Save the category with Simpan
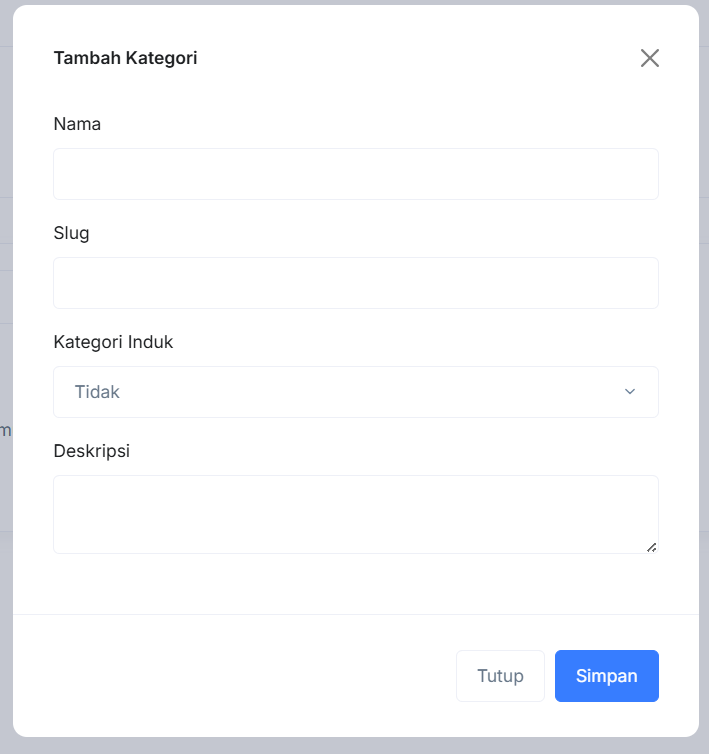The image size is (709, 754). click(606, 676)
